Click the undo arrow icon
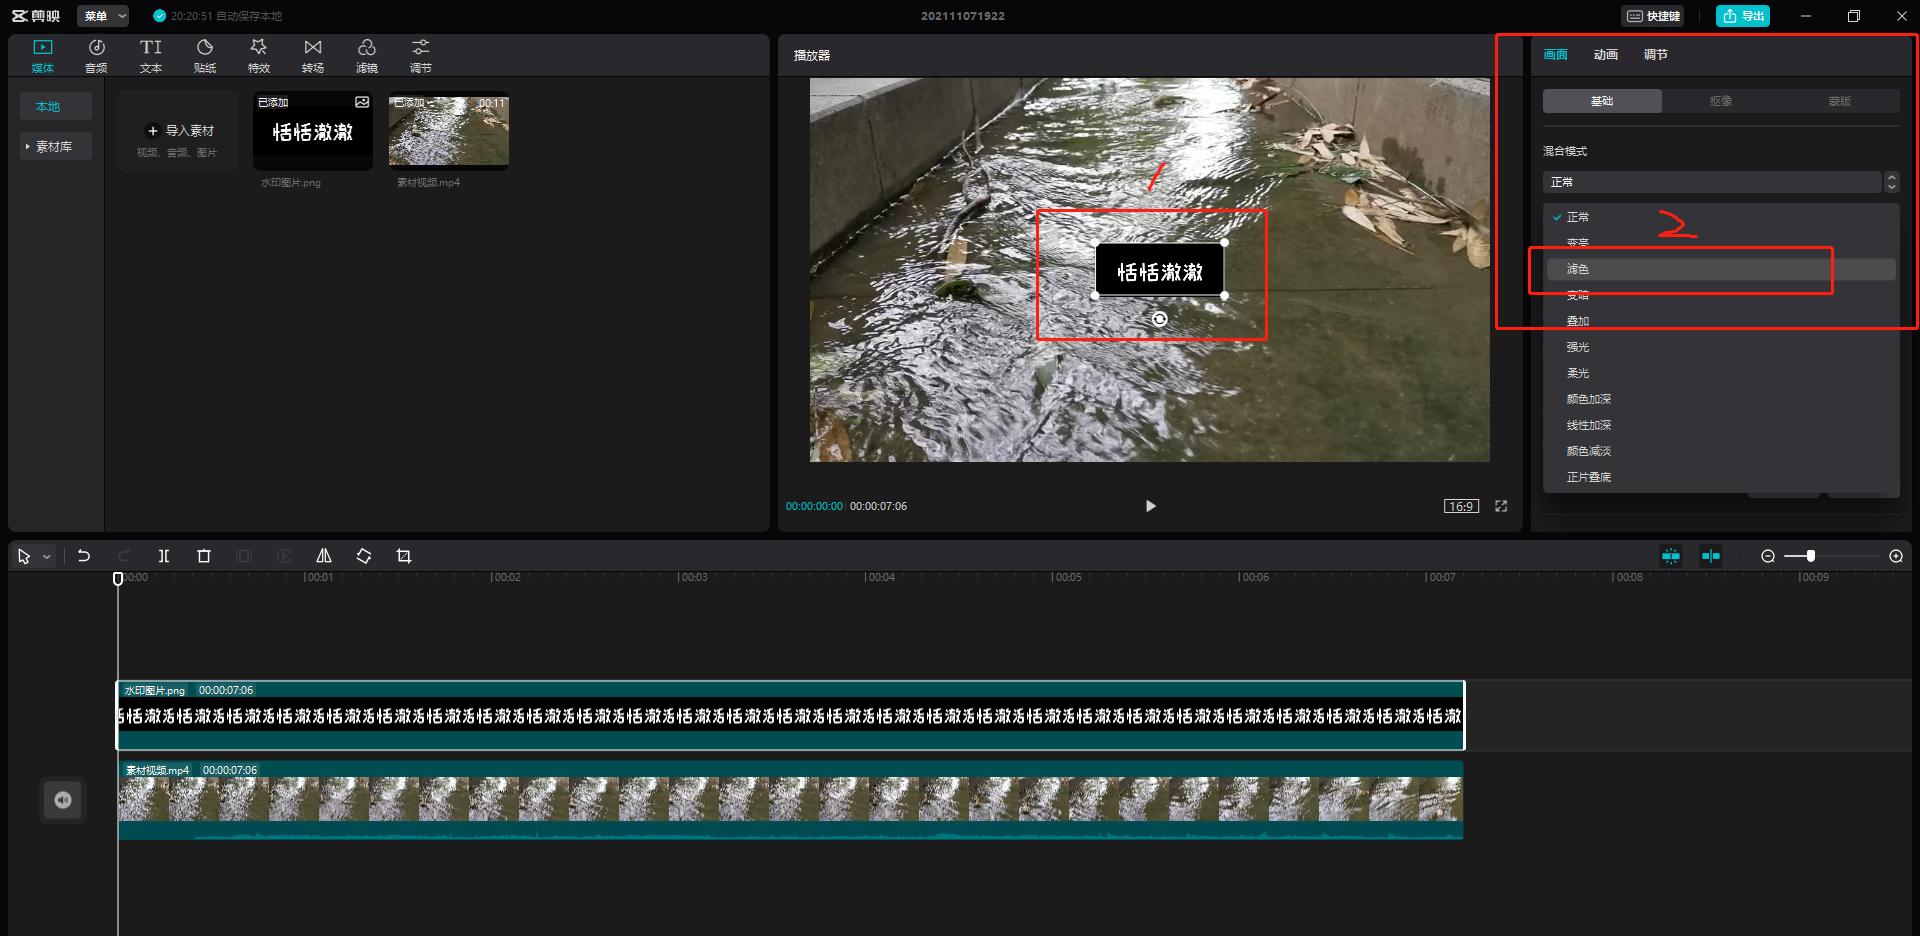Viewport: 1920px width, 936px height. click(x=84, y=556)
